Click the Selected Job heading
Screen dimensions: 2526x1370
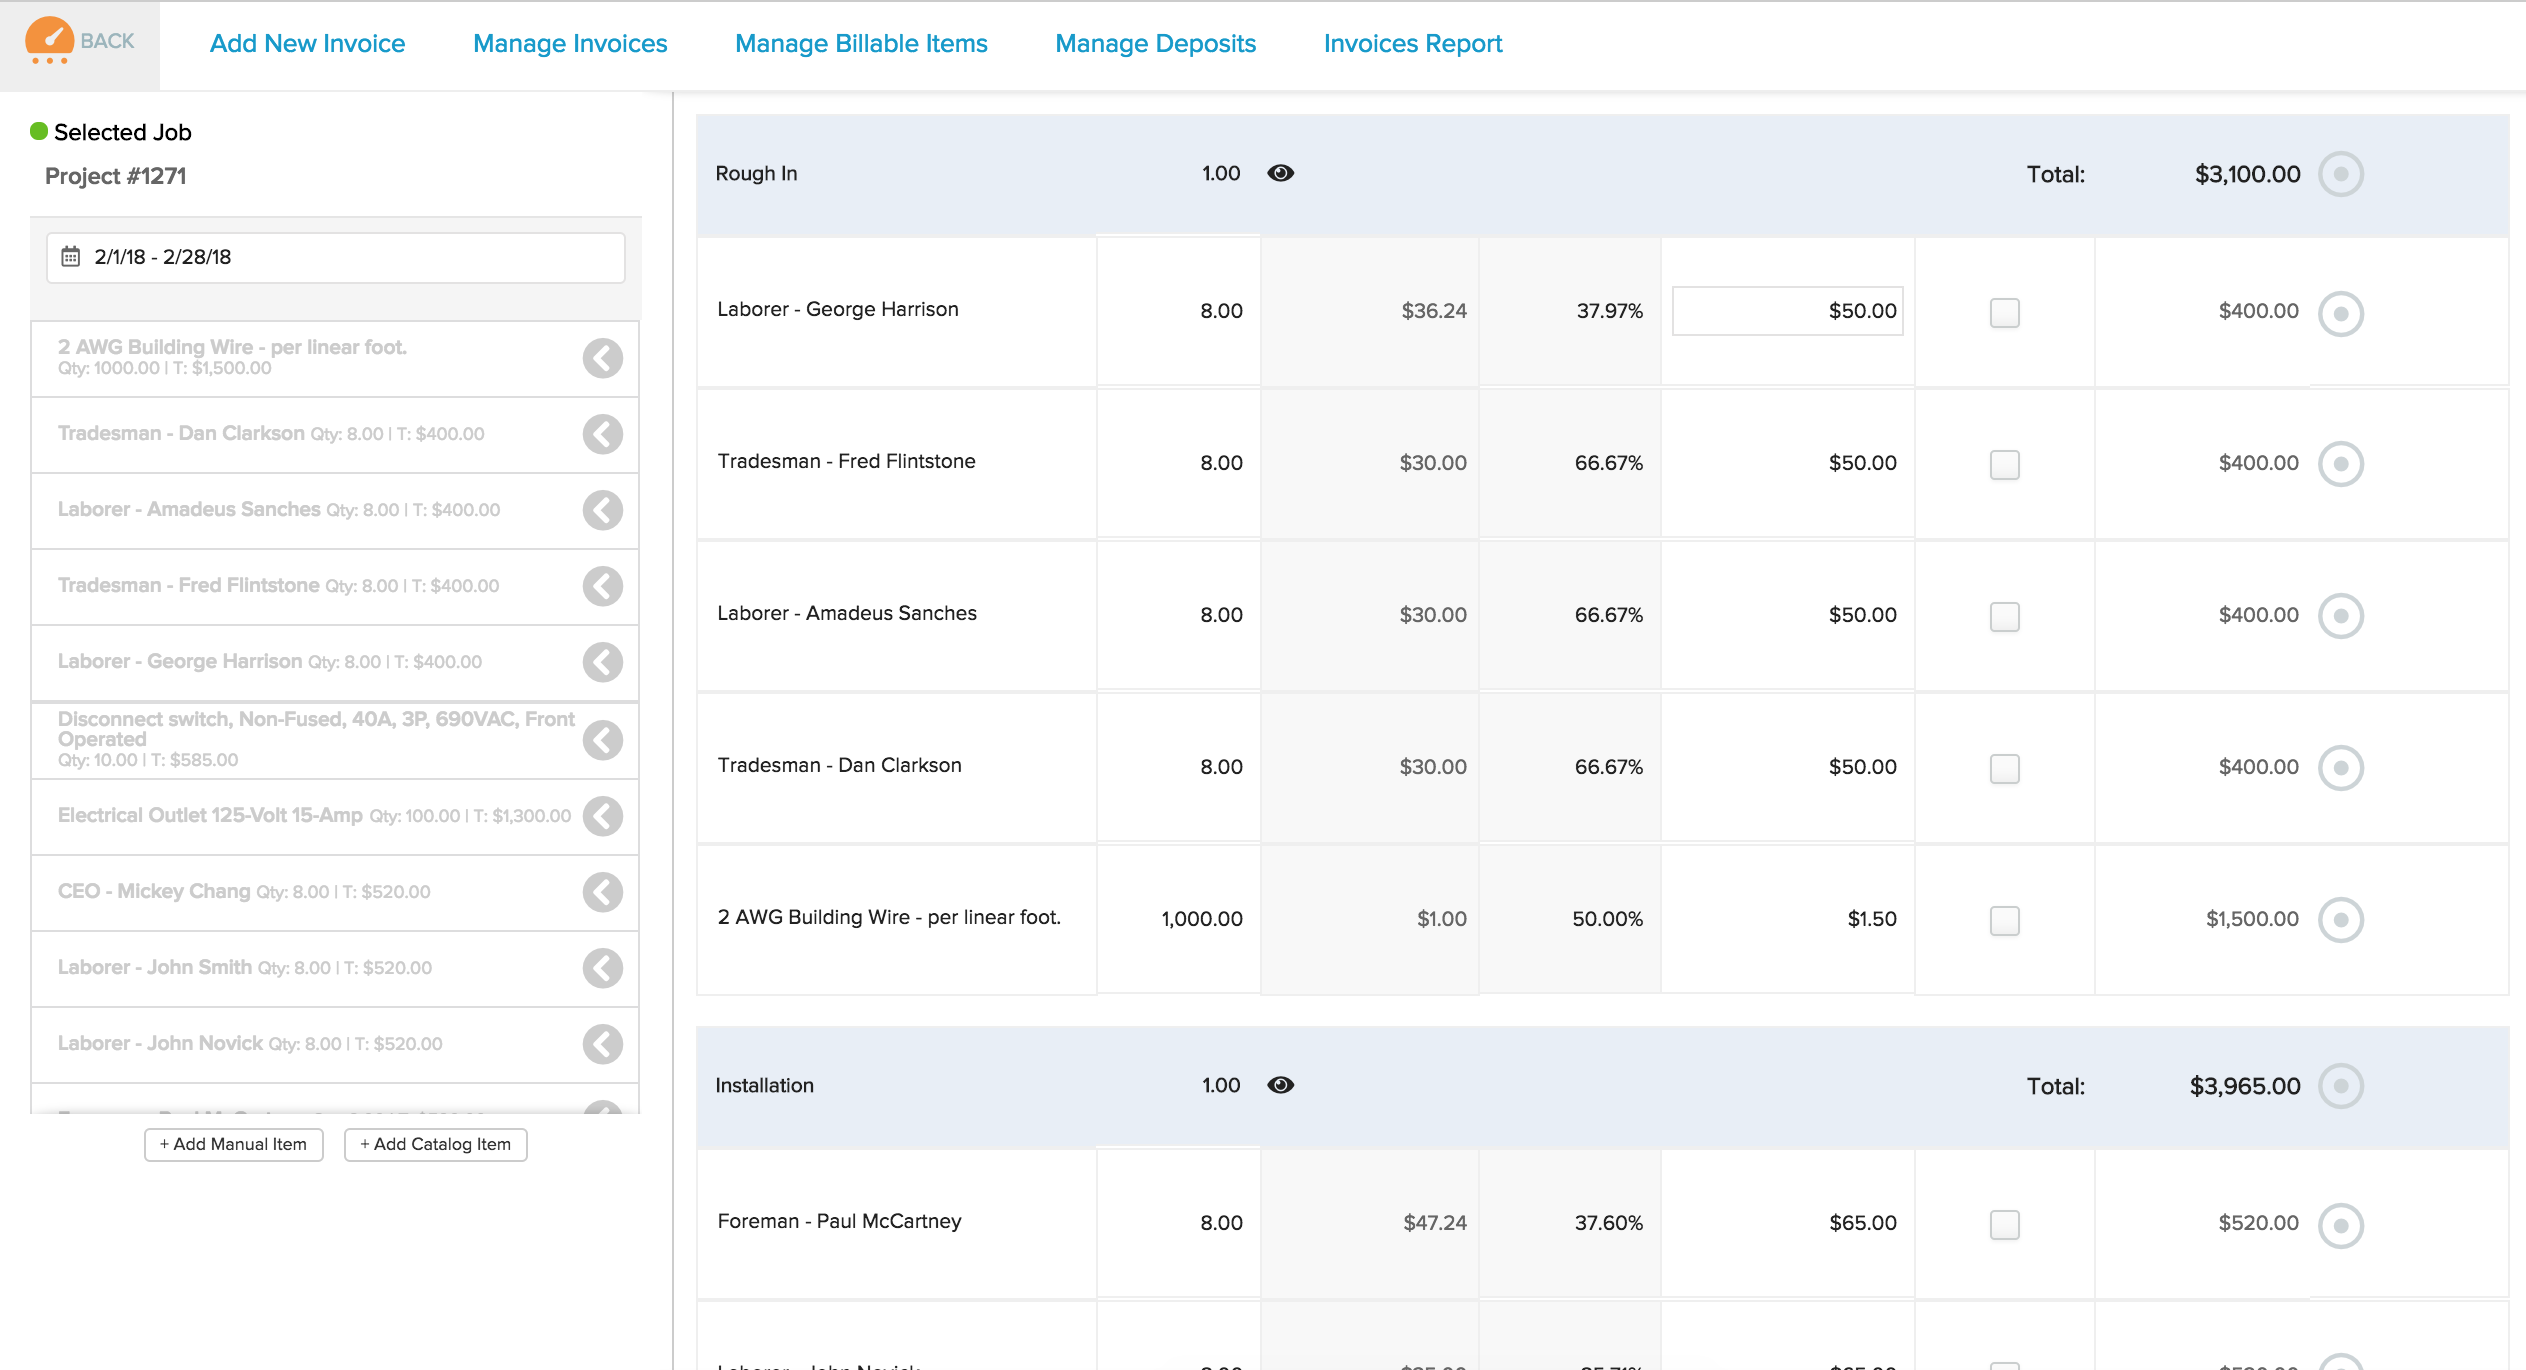tap(123, 132)
